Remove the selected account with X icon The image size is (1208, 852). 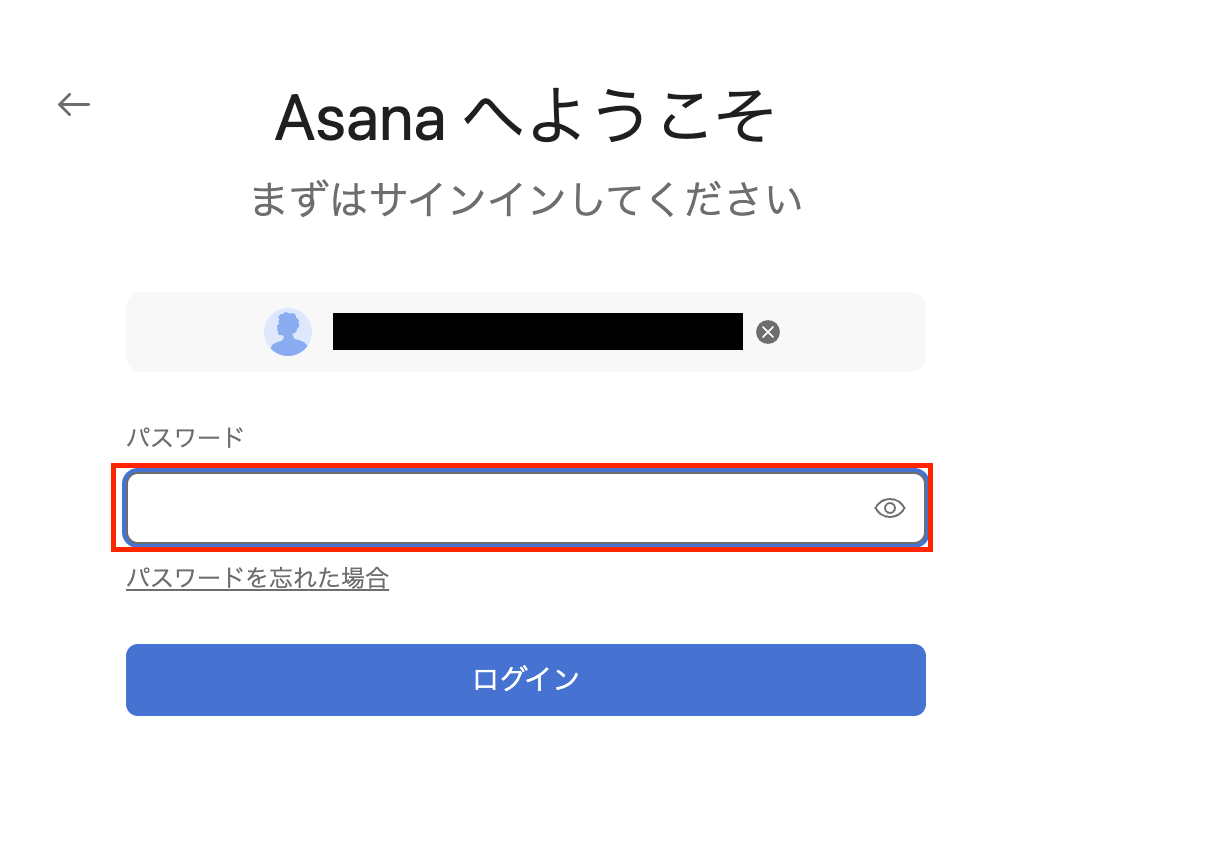point(767,332)
